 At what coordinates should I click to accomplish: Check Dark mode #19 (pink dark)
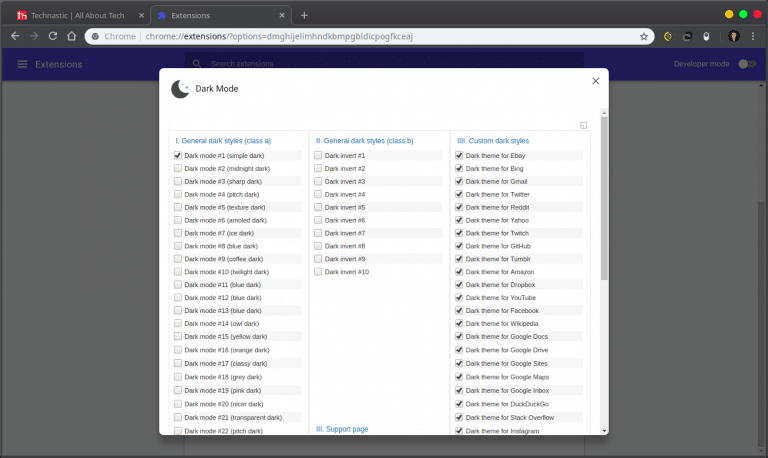click(178, 390)
